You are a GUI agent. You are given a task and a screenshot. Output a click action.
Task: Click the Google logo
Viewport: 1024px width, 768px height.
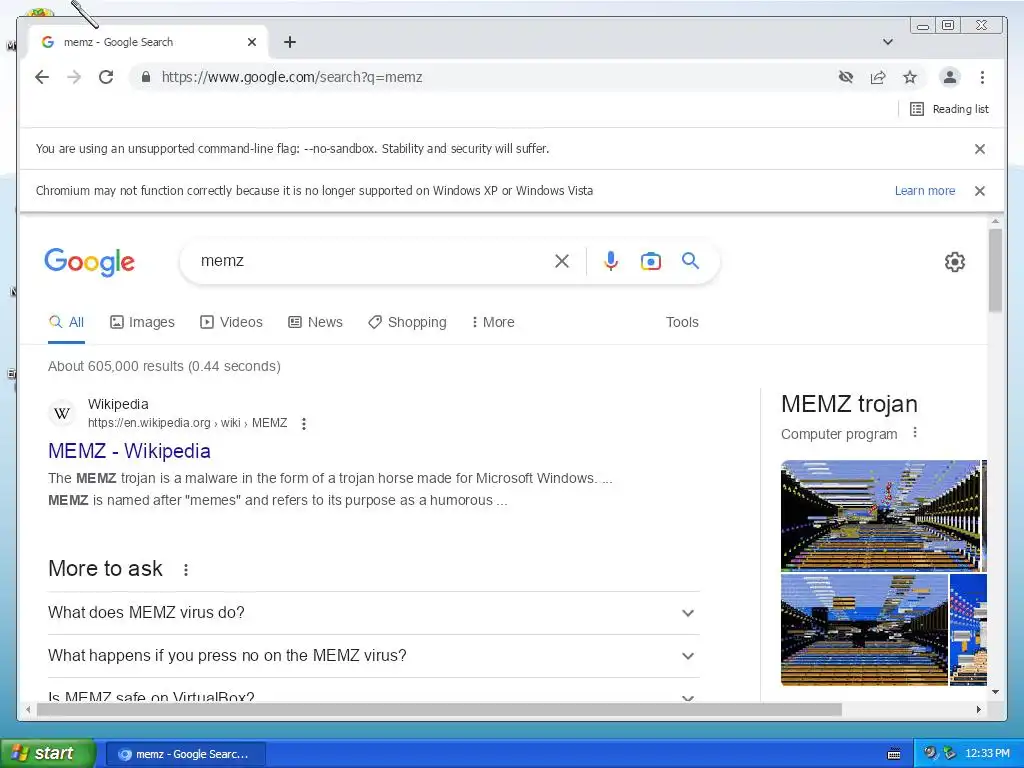[x=89, y=262]
